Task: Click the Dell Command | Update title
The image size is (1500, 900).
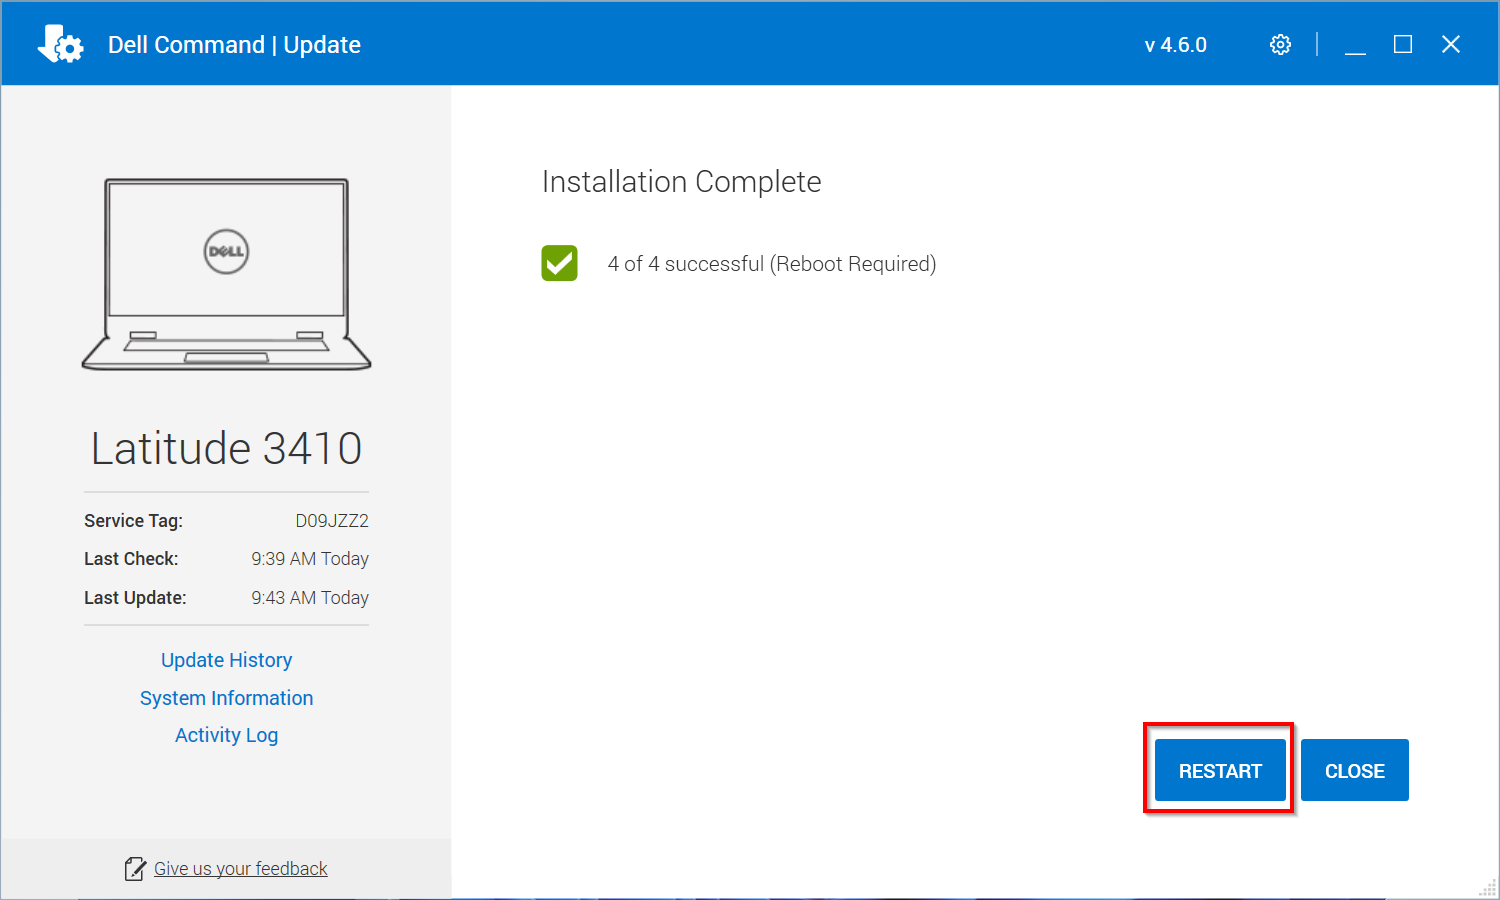Action: coord(234,45)
